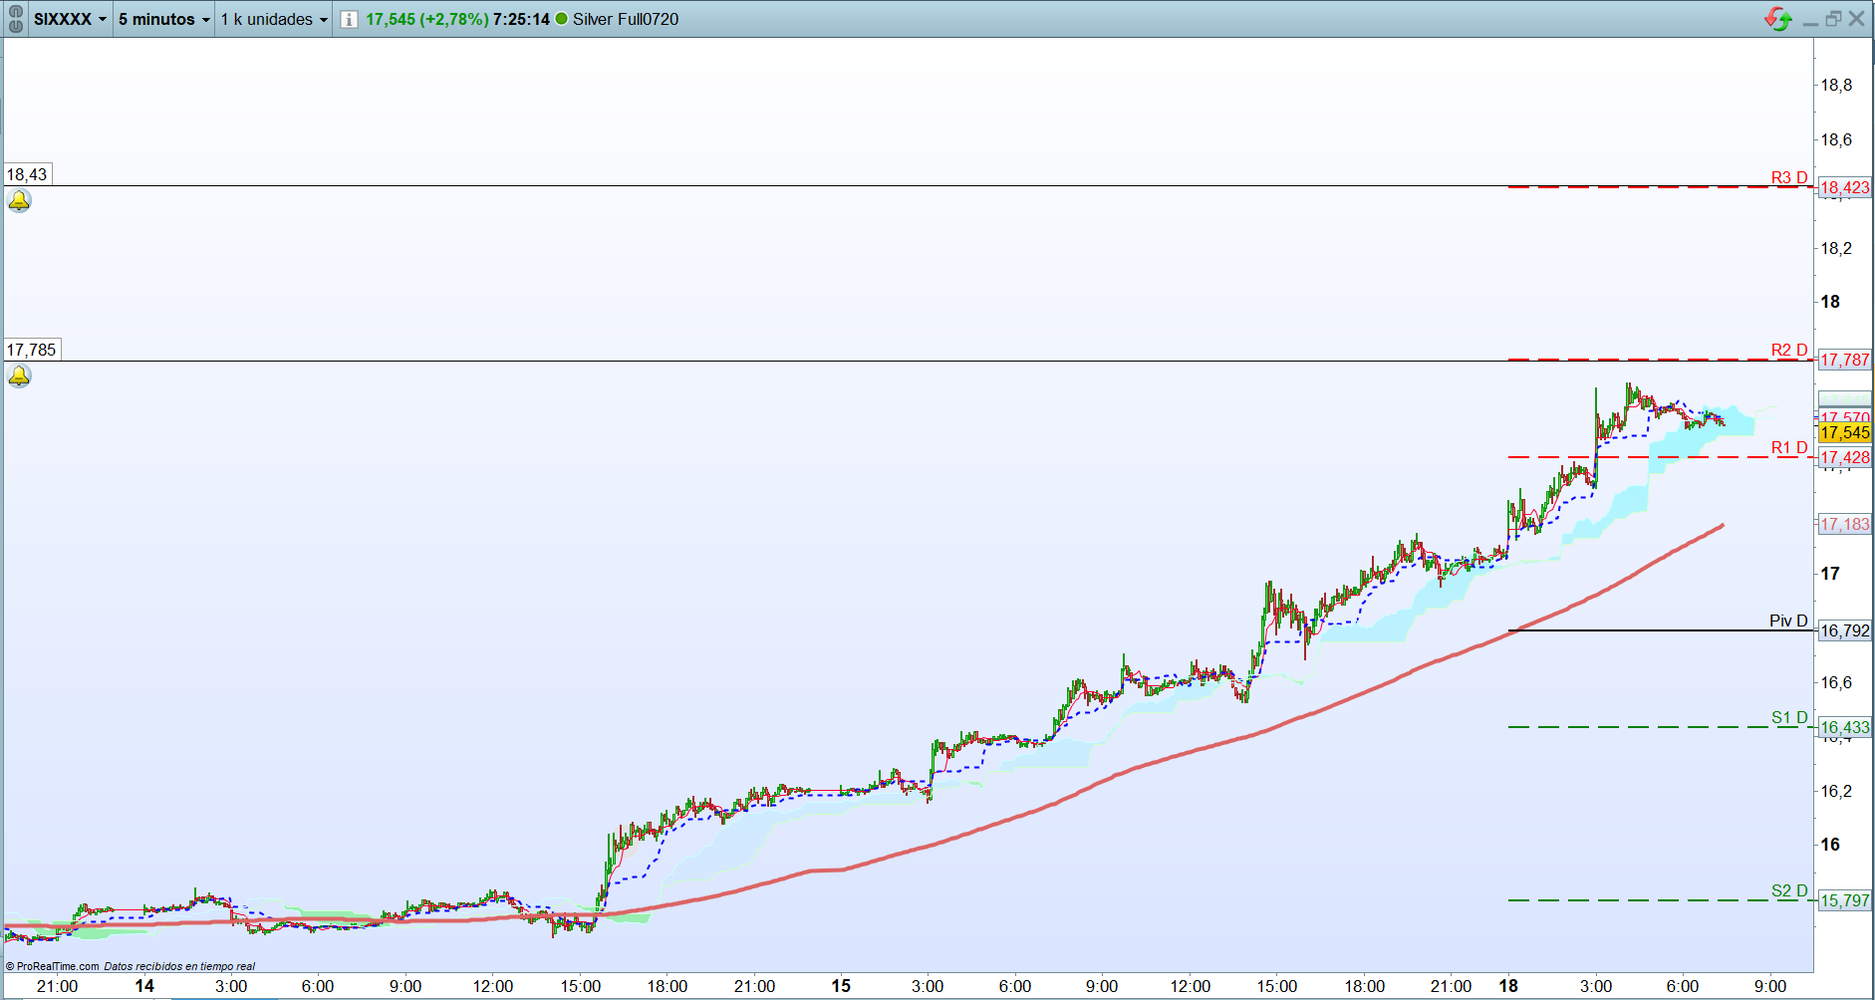Click the 17,545 (+2,78%) price quote
1875x1000 pixels.
427,19
